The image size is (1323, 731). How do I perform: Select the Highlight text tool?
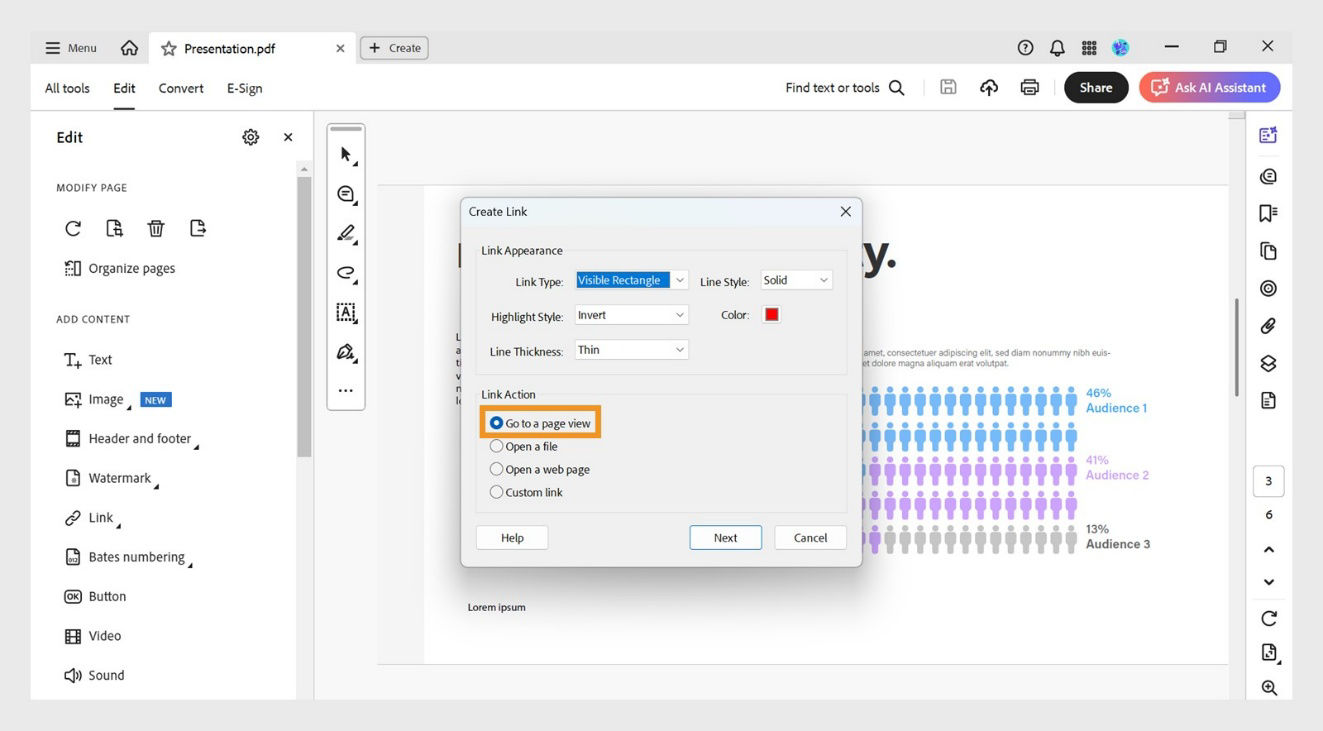pyautogui.click(x=345, y=233)
